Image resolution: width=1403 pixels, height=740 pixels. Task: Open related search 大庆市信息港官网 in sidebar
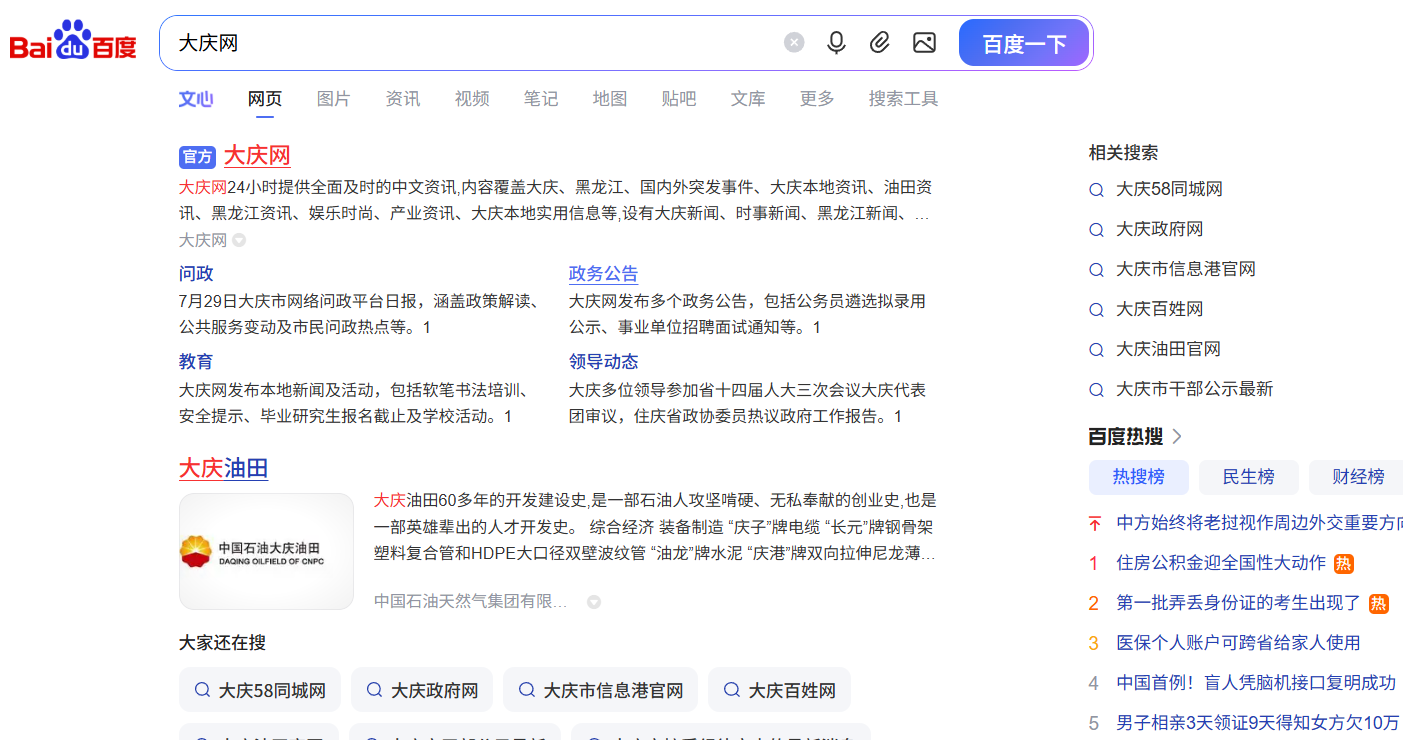coord(1186,269)
